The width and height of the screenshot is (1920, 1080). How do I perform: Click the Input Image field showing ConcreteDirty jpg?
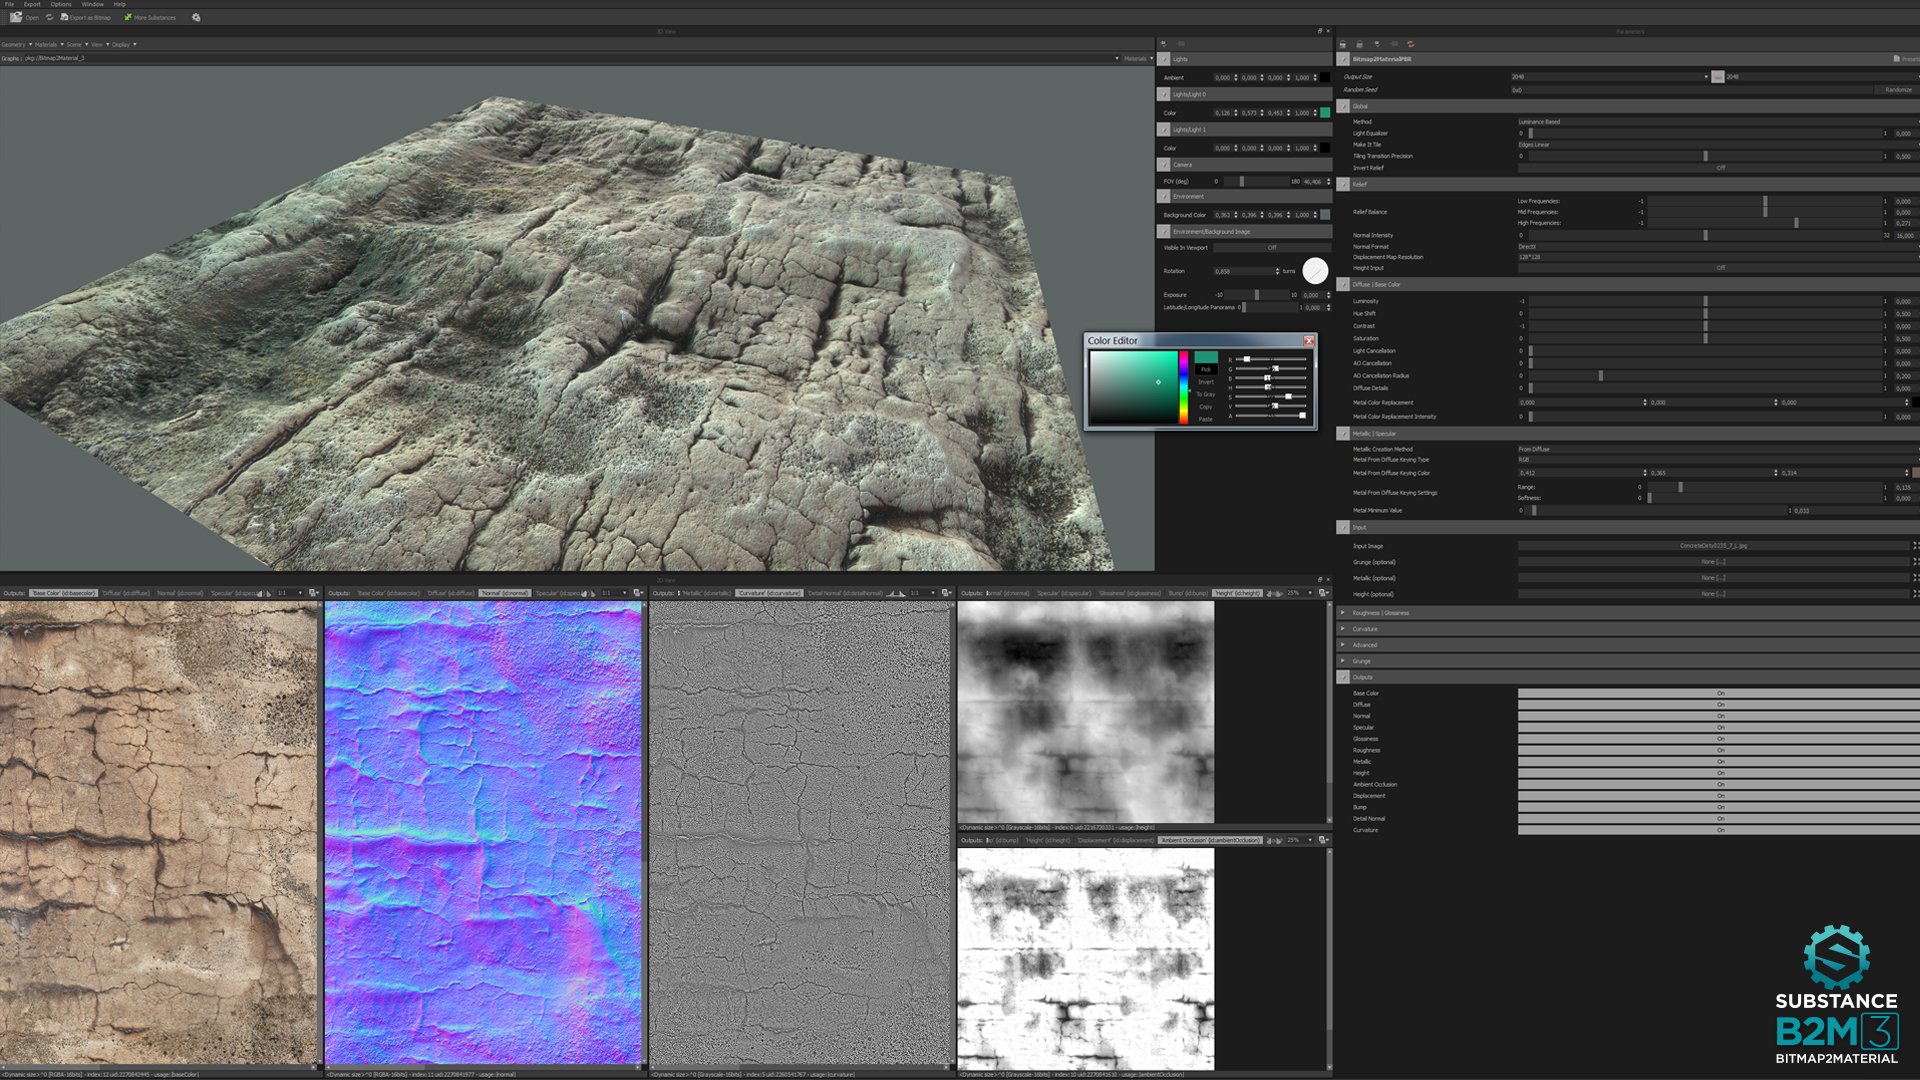[1715, 546]
